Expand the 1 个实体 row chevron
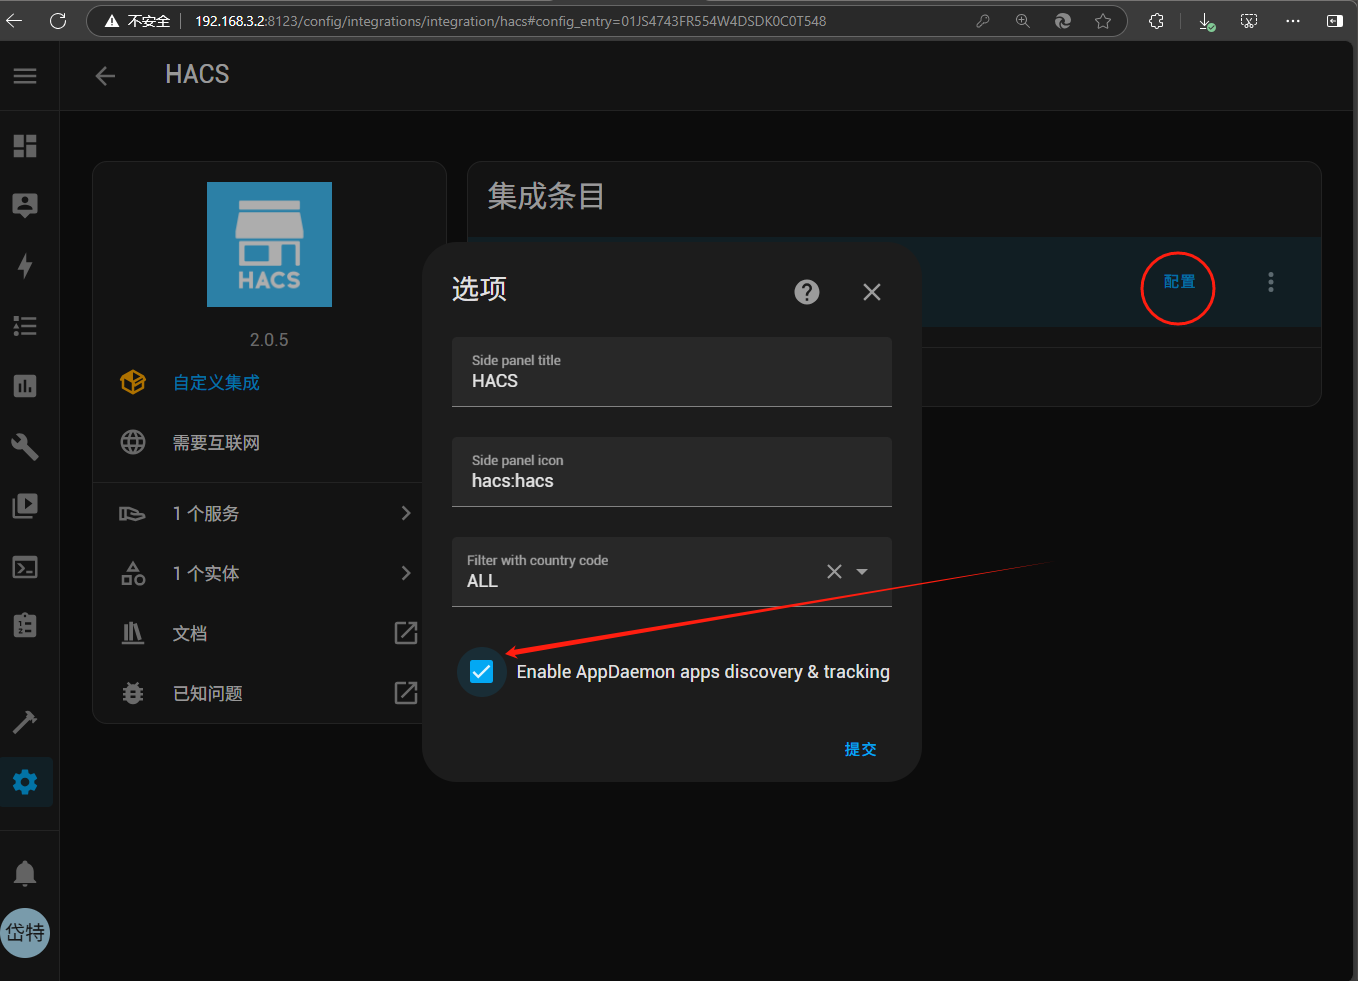Viewport: 1358px width, 981px height. tap(405, 573)
